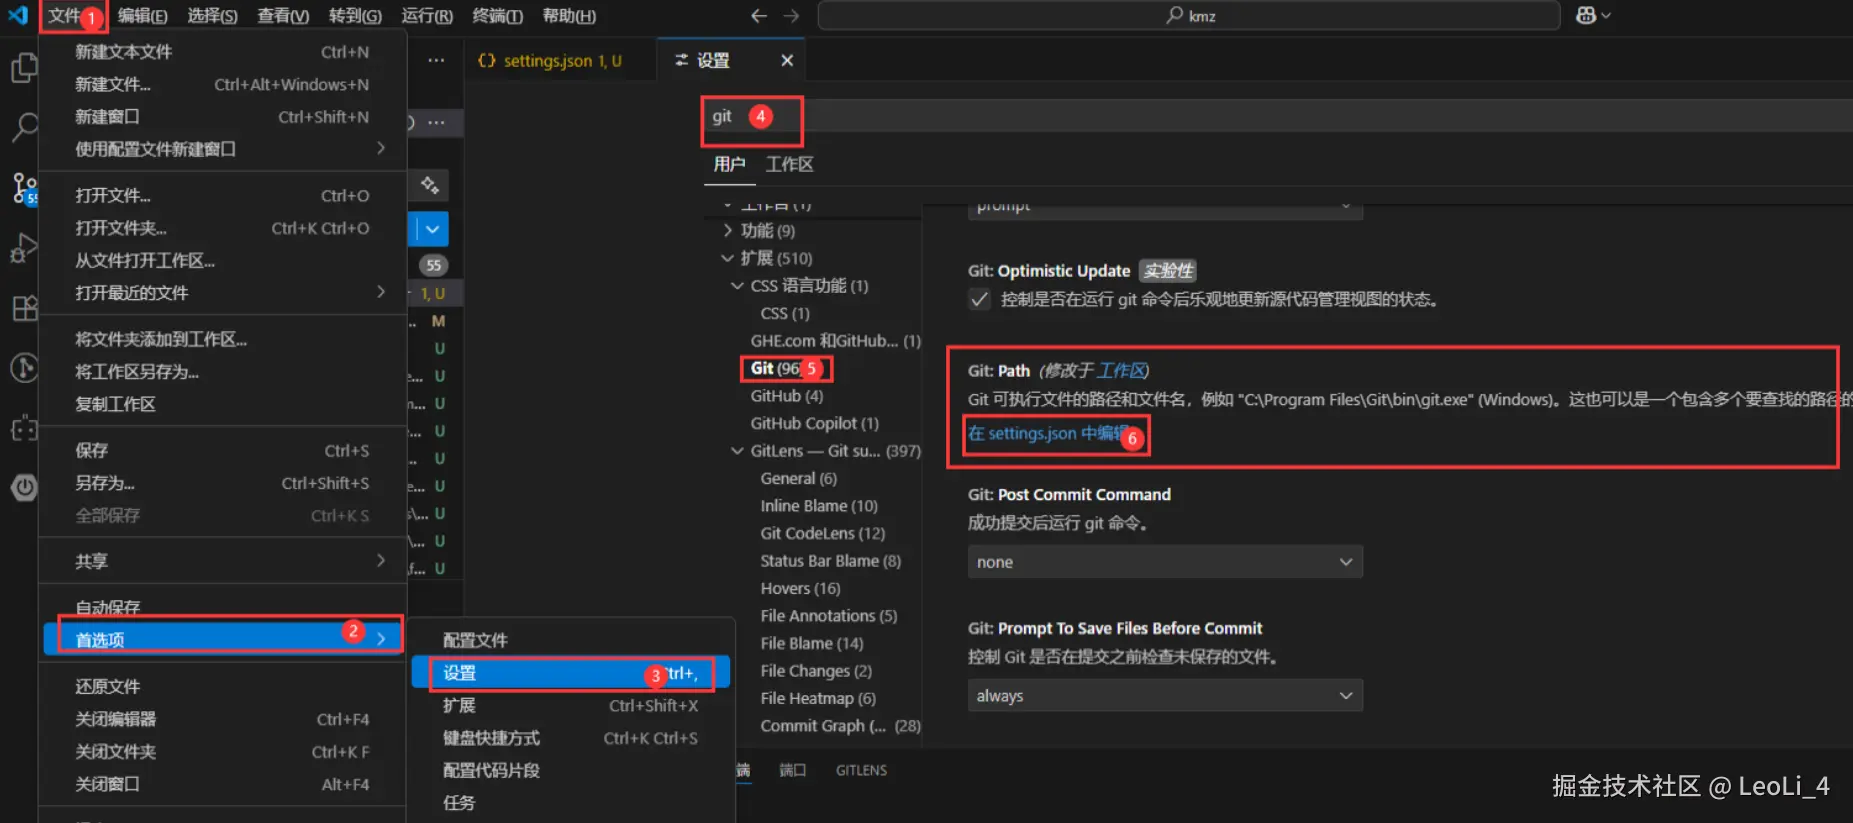Open the Copilot dropdown chevron in title bar
Screen dimensions: 1853x823
click(x=1606, y=16)
